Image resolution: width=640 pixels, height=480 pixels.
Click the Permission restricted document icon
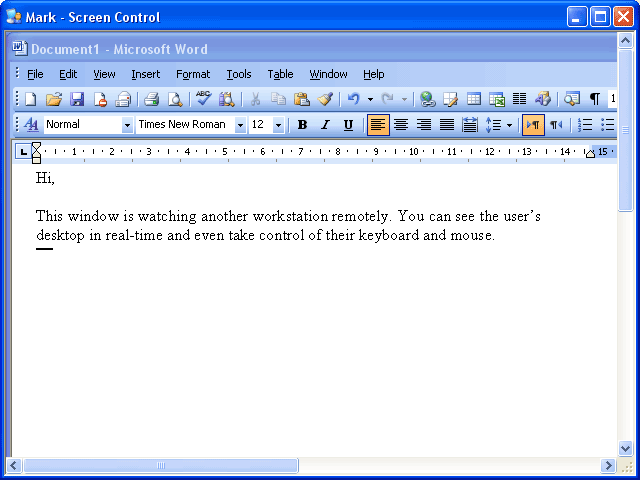pos(100,99)
